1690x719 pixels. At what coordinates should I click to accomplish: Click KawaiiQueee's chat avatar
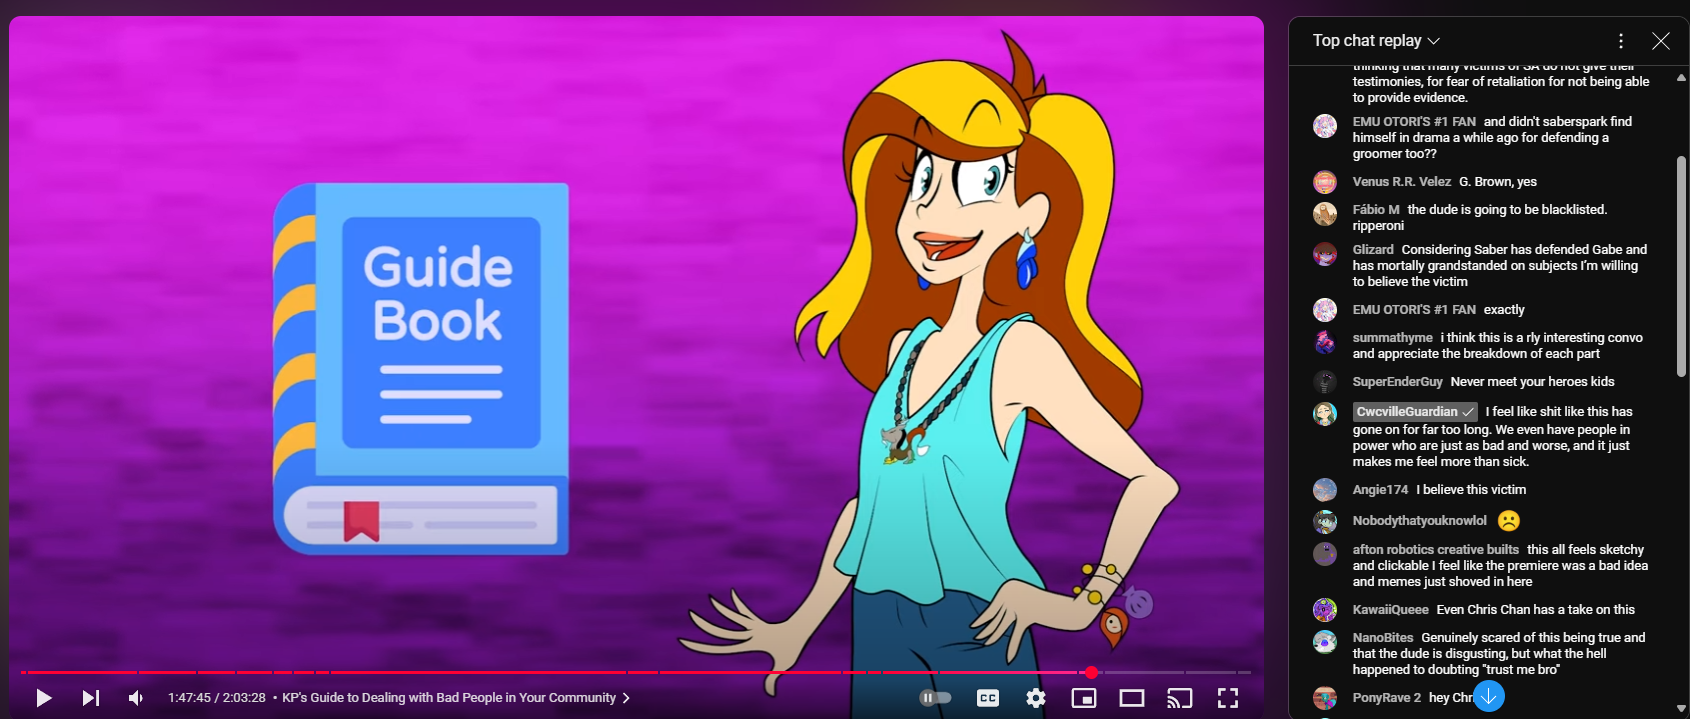[1325, 610]
